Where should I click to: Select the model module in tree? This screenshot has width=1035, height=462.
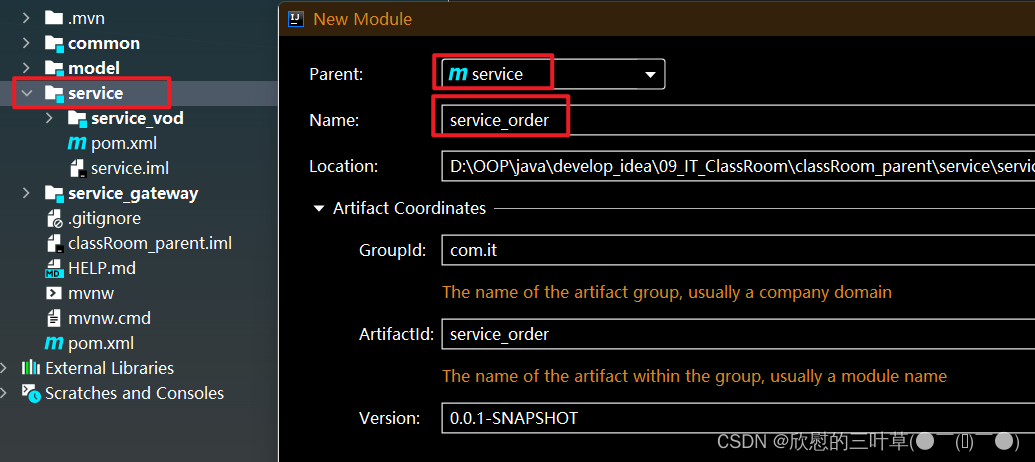(94, 69)
